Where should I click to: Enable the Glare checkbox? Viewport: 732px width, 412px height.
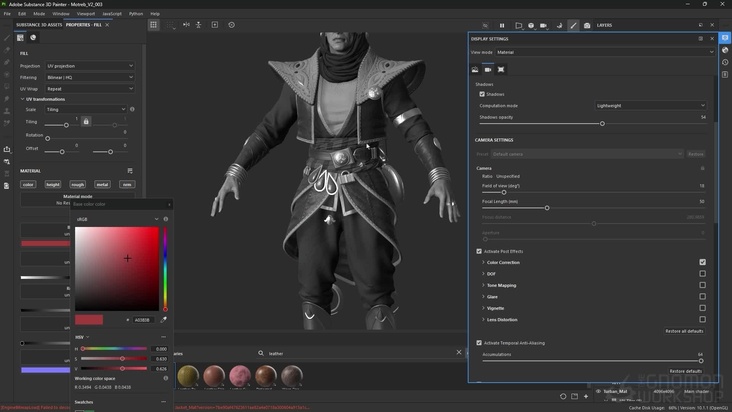tap(703, 296)
